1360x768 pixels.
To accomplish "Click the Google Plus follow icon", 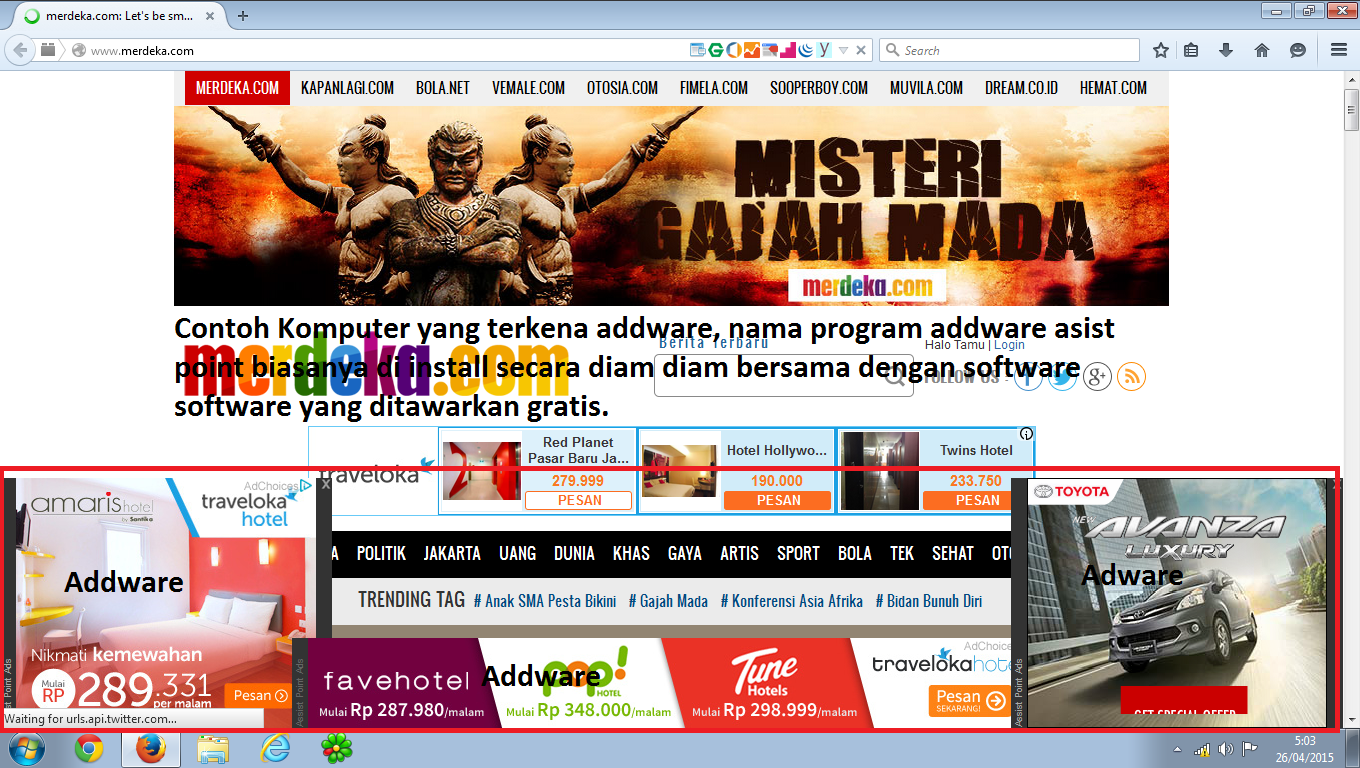I will pyautogui.click(x=1097, y=376).
